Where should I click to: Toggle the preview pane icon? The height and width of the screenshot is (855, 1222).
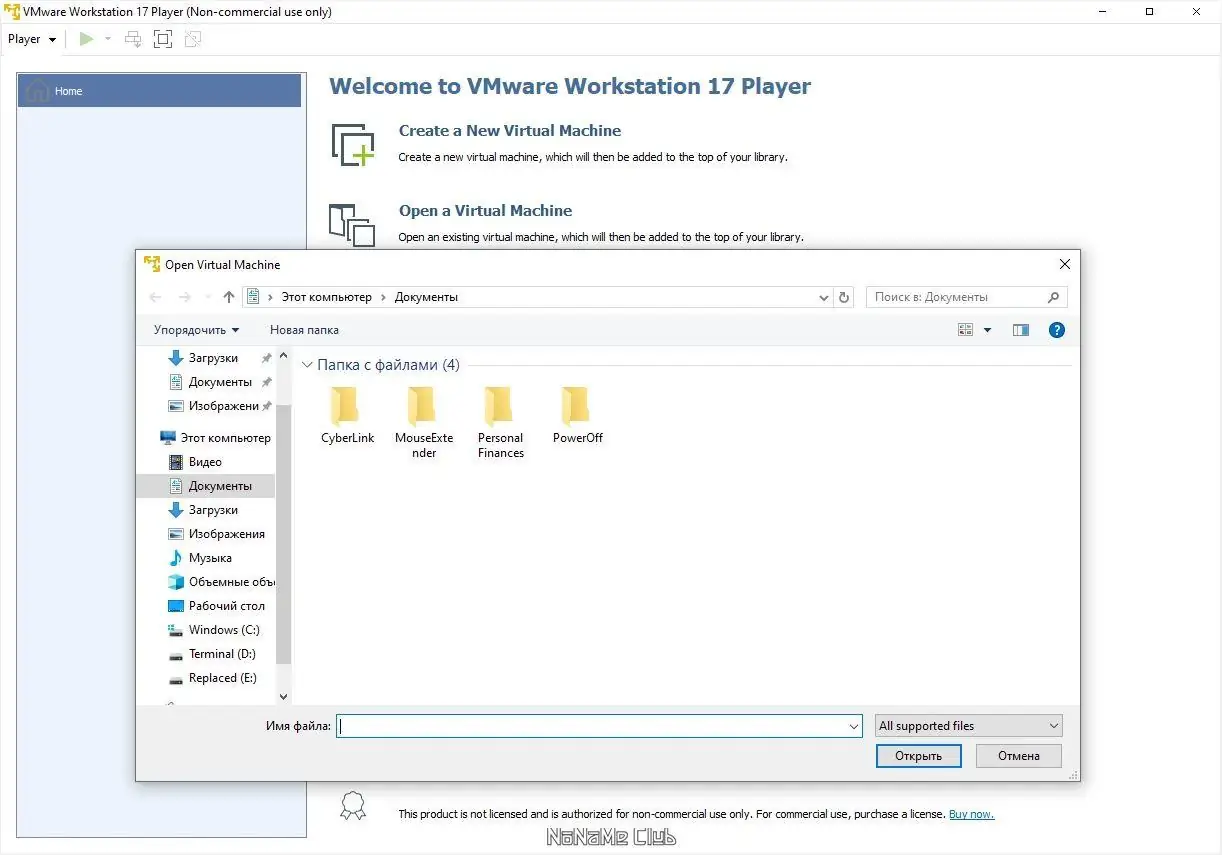coord(1020,330)
